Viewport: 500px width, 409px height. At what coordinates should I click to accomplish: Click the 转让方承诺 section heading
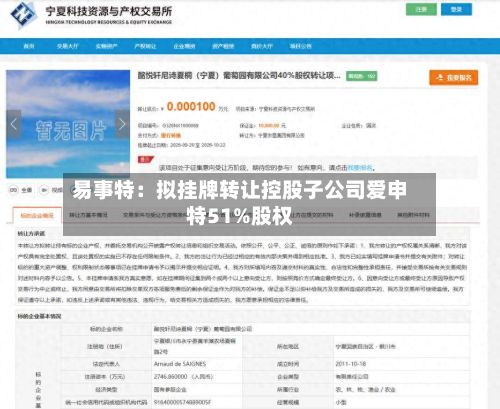point(31,234)
